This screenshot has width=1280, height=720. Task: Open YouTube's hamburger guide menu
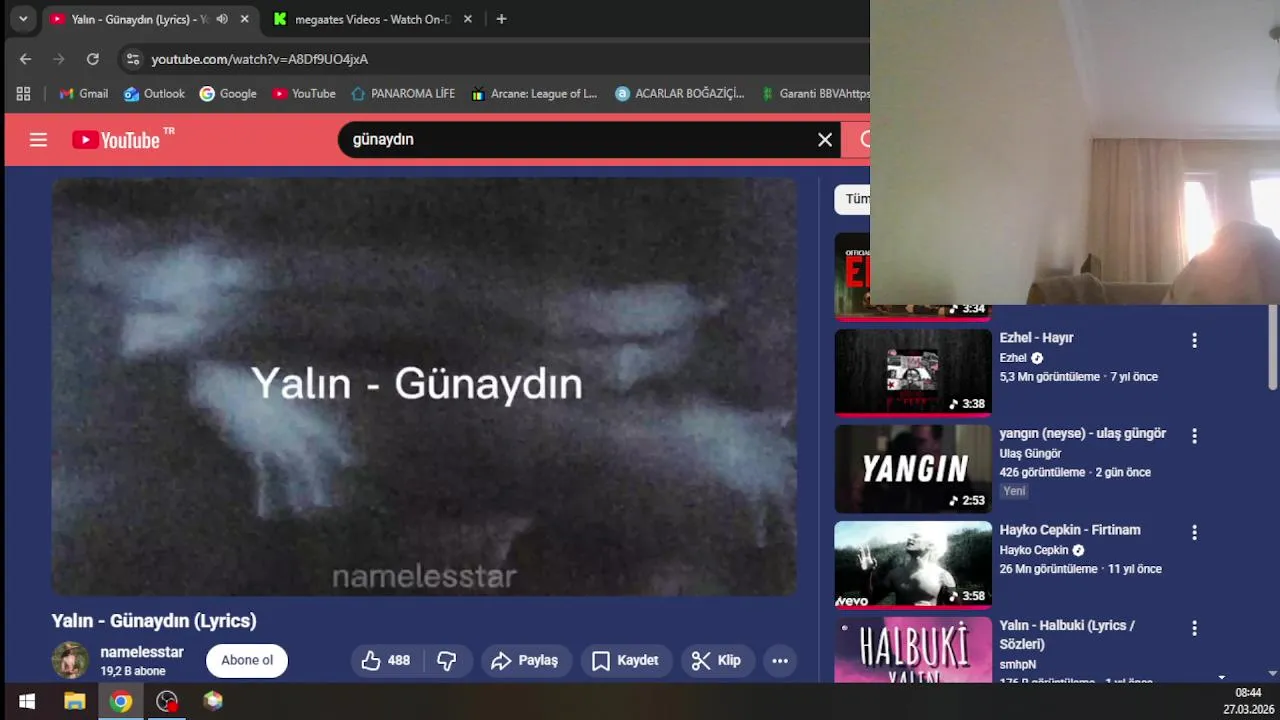(x=38, y=140)
